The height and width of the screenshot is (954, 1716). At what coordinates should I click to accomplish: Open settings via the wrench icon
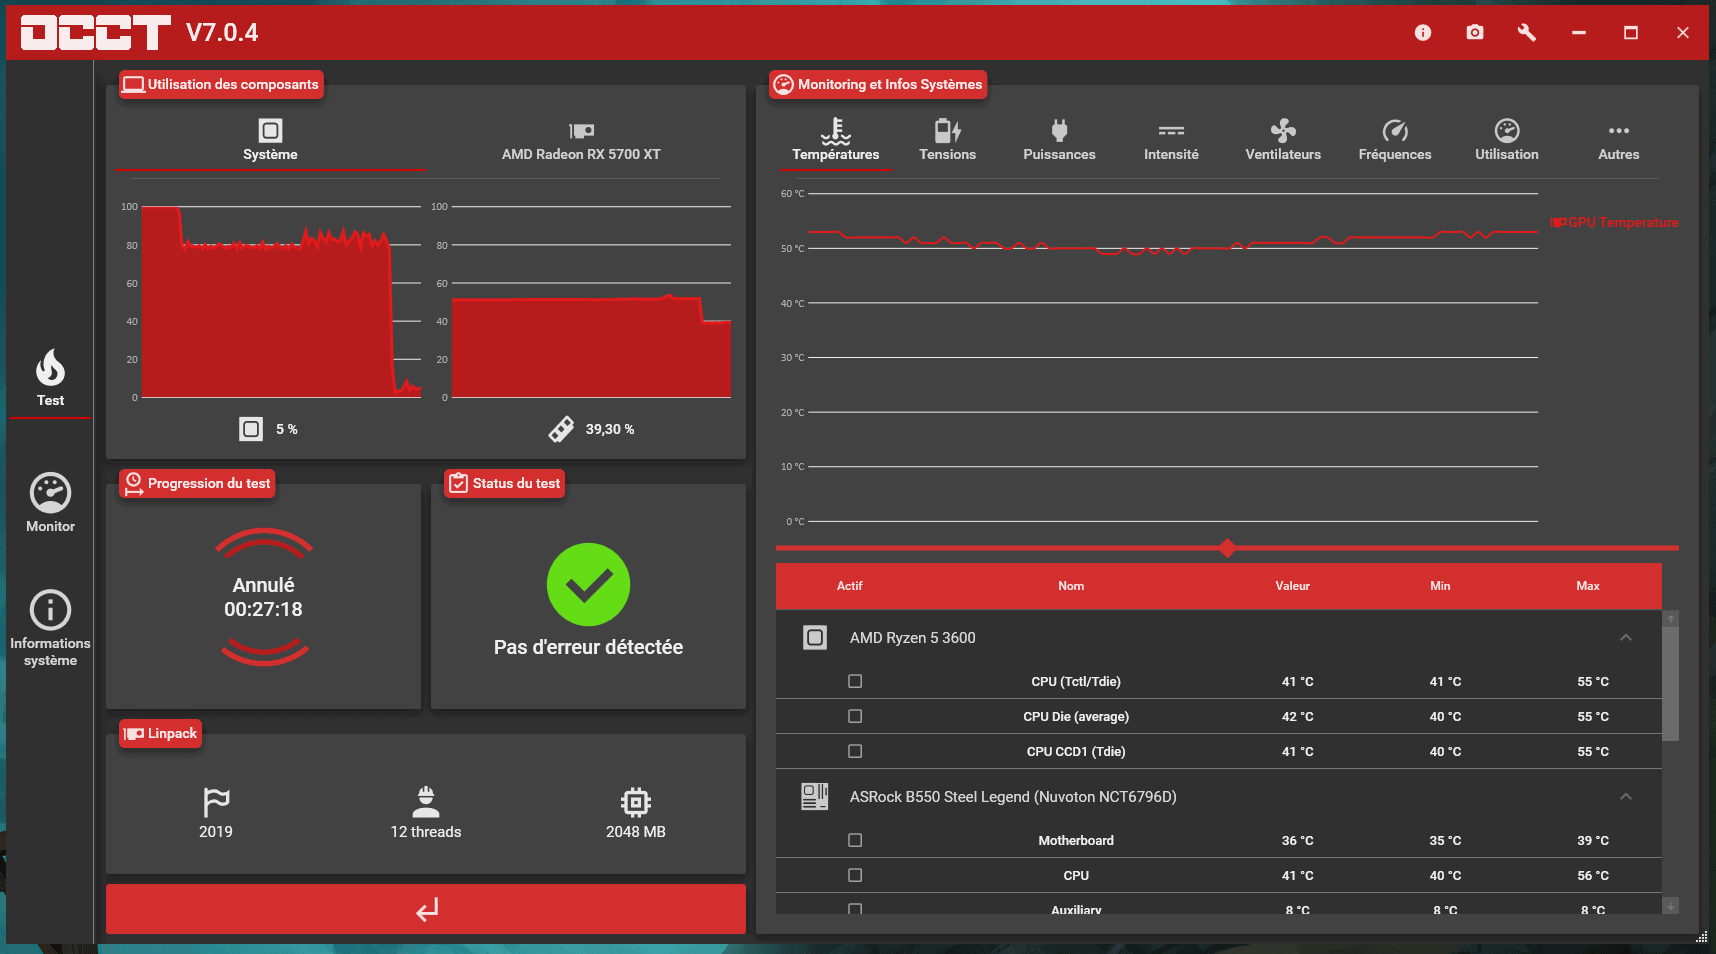[x=1527, y=33]
